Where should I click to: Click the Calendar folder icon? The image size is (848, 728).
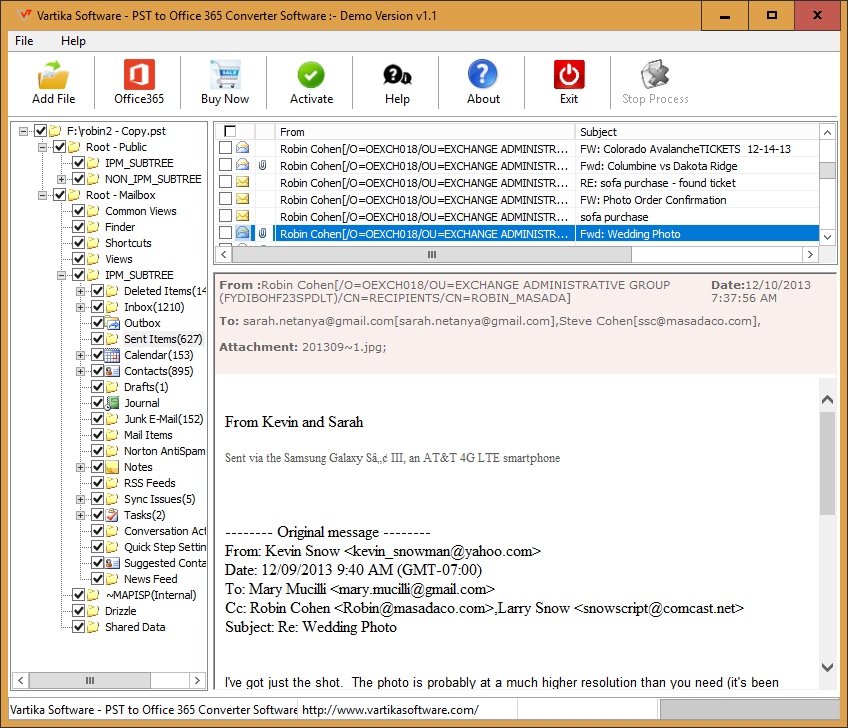point(112,355)
